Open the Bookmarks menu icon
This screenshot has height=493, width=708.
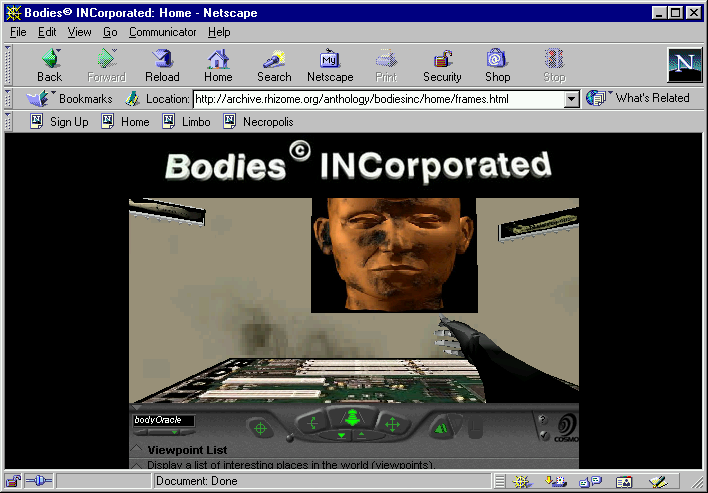tap(38, 98)
